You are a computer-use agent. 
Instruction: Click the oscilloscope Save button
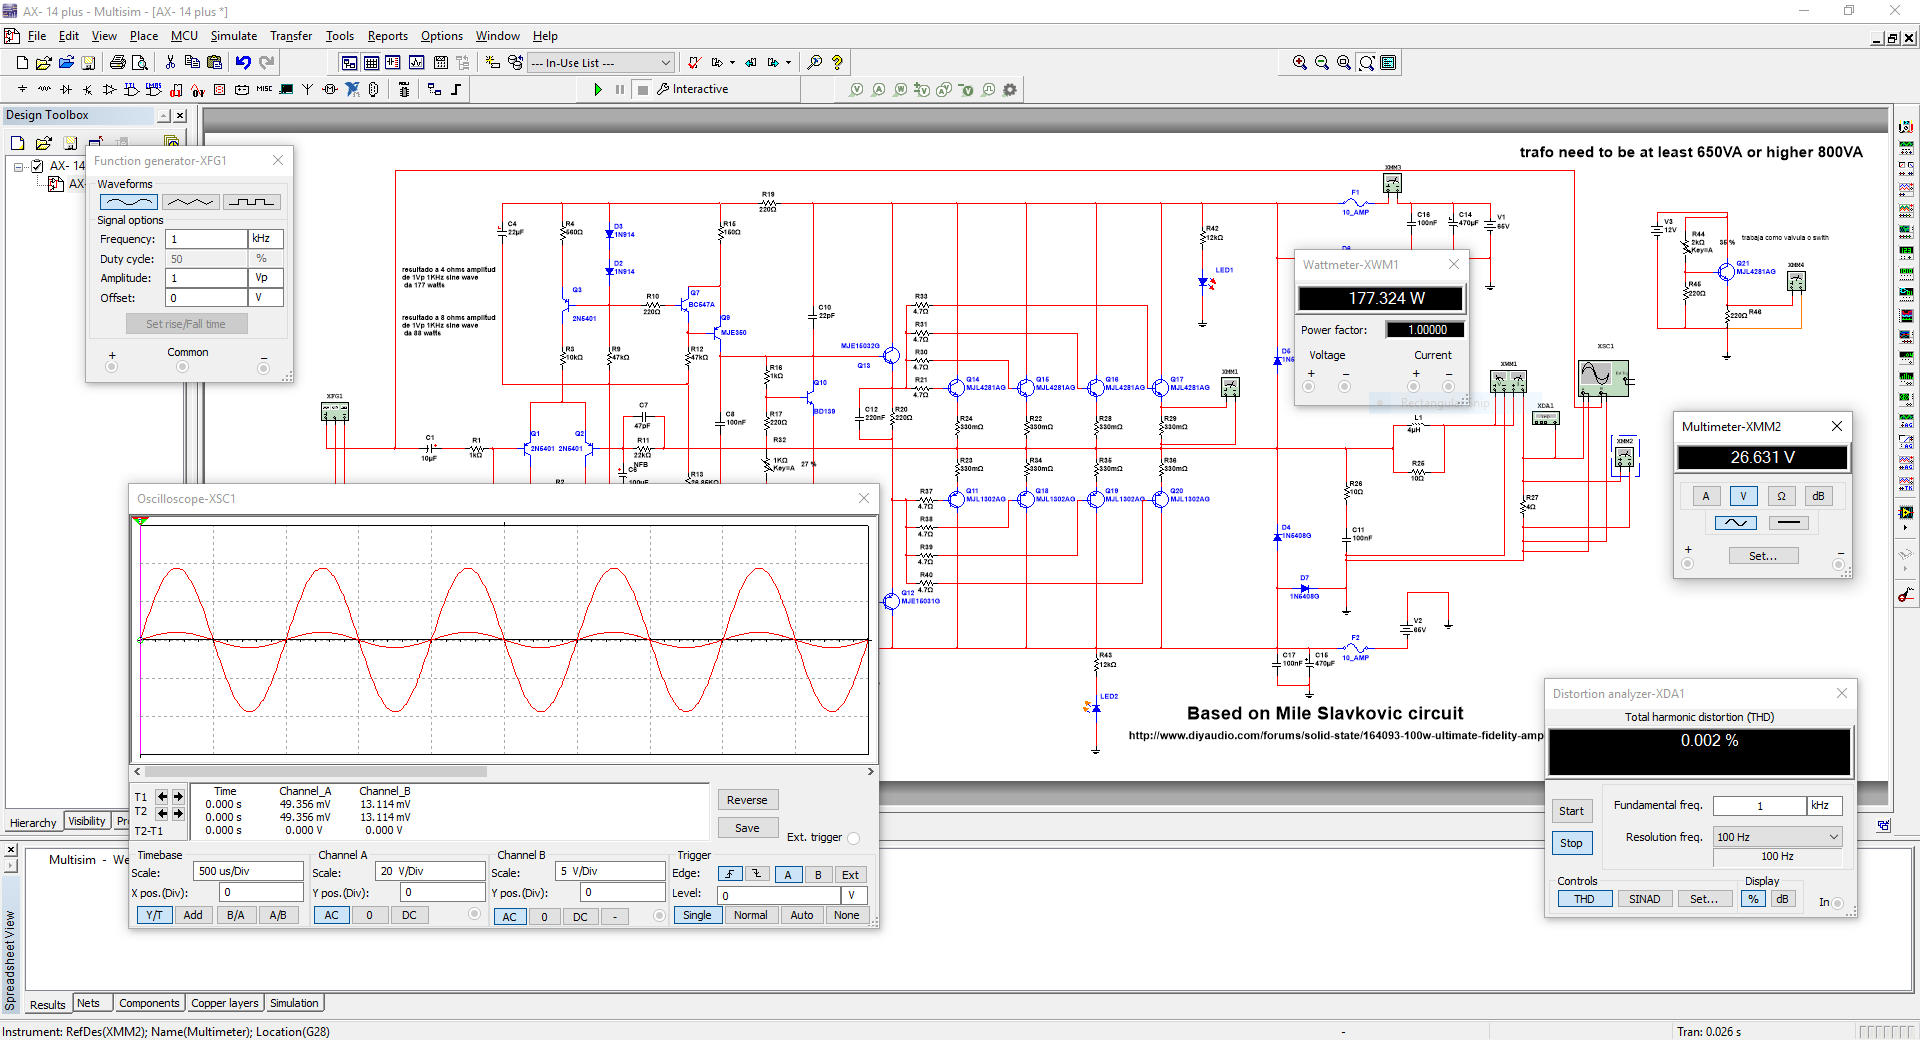(747, 828)
